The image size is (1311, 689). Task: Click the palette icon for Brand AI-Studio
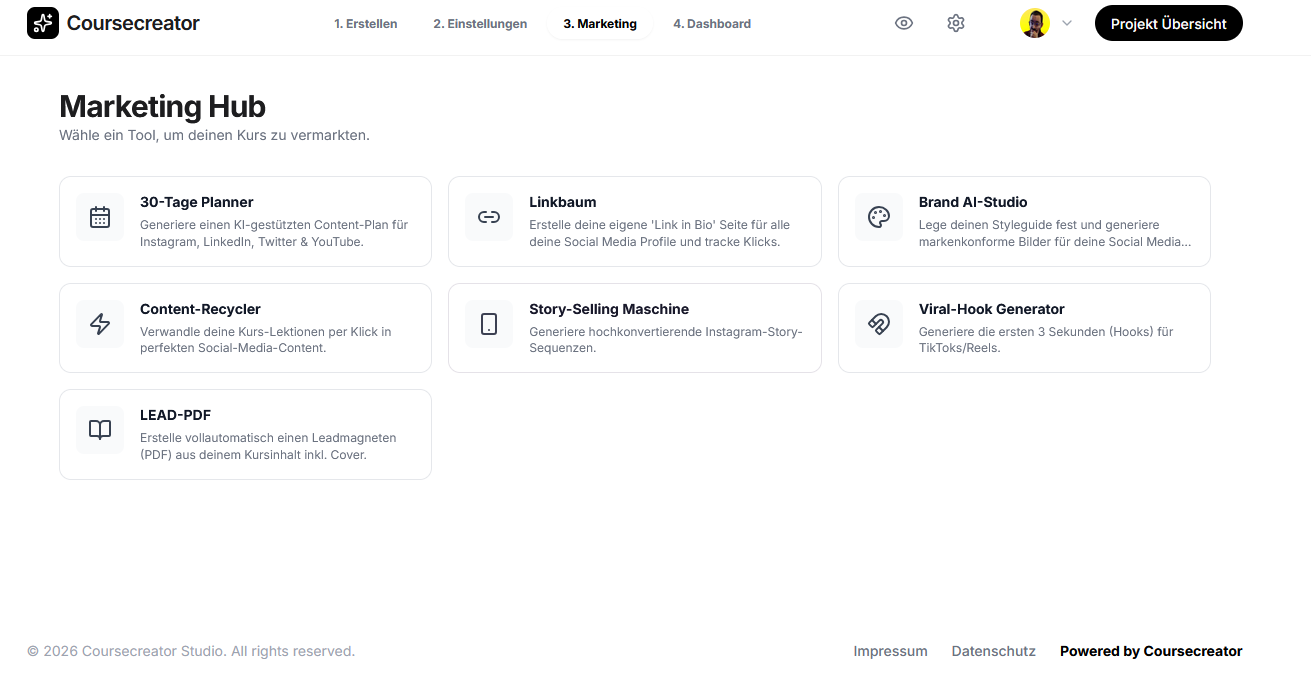click(x=879, y=217)
